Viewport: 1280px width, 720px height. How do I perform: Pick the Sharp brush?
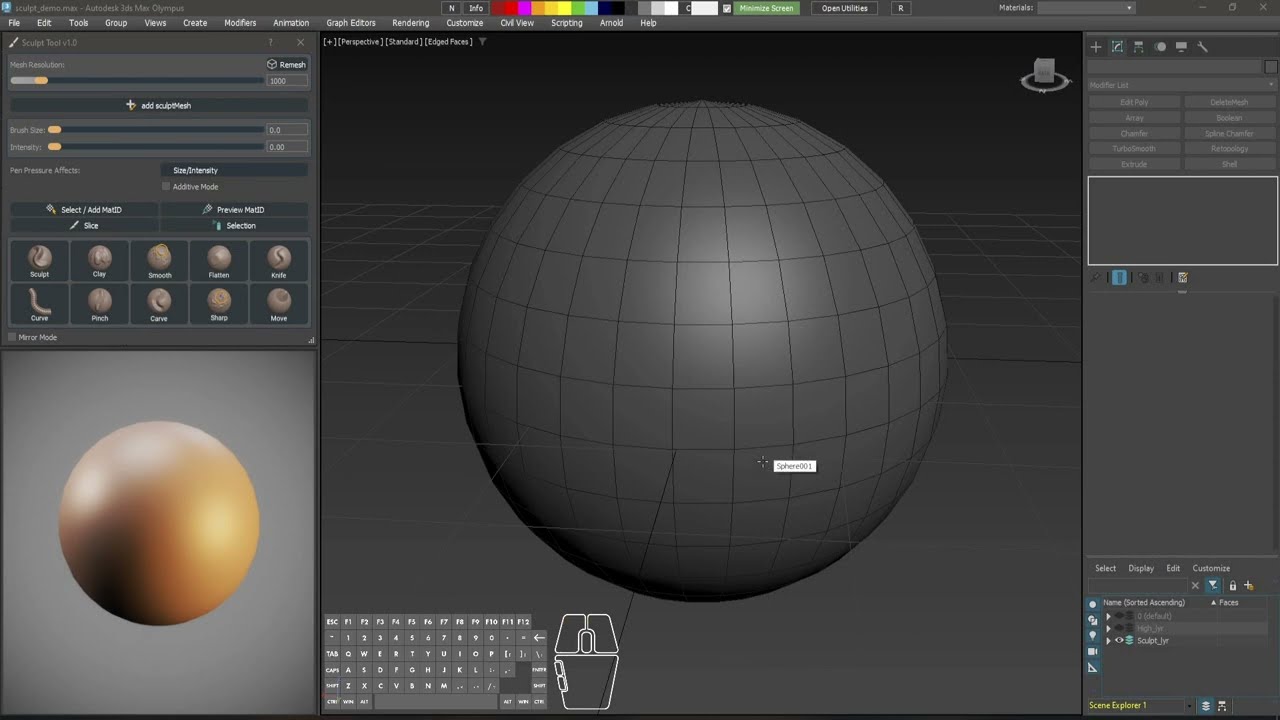click(219, 304)
